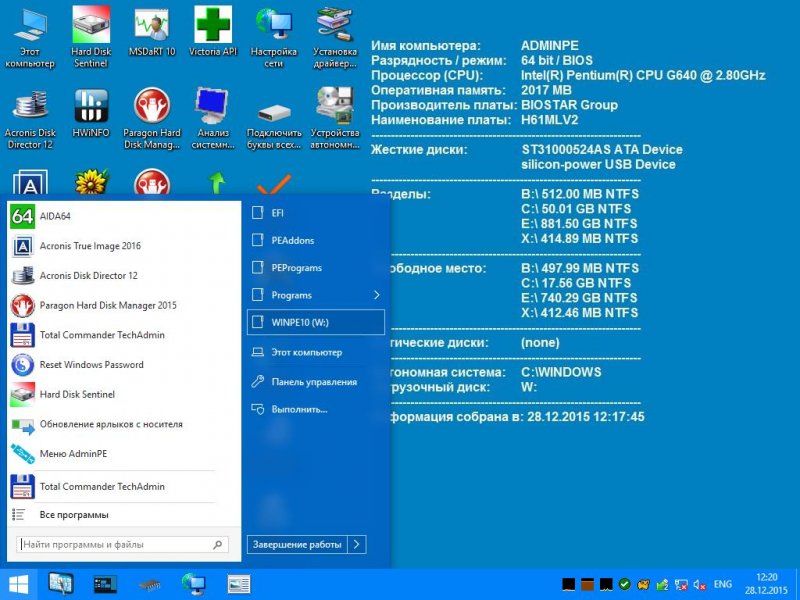
Task: Select the sunflower desktop icon
Action: coord(91,182)
